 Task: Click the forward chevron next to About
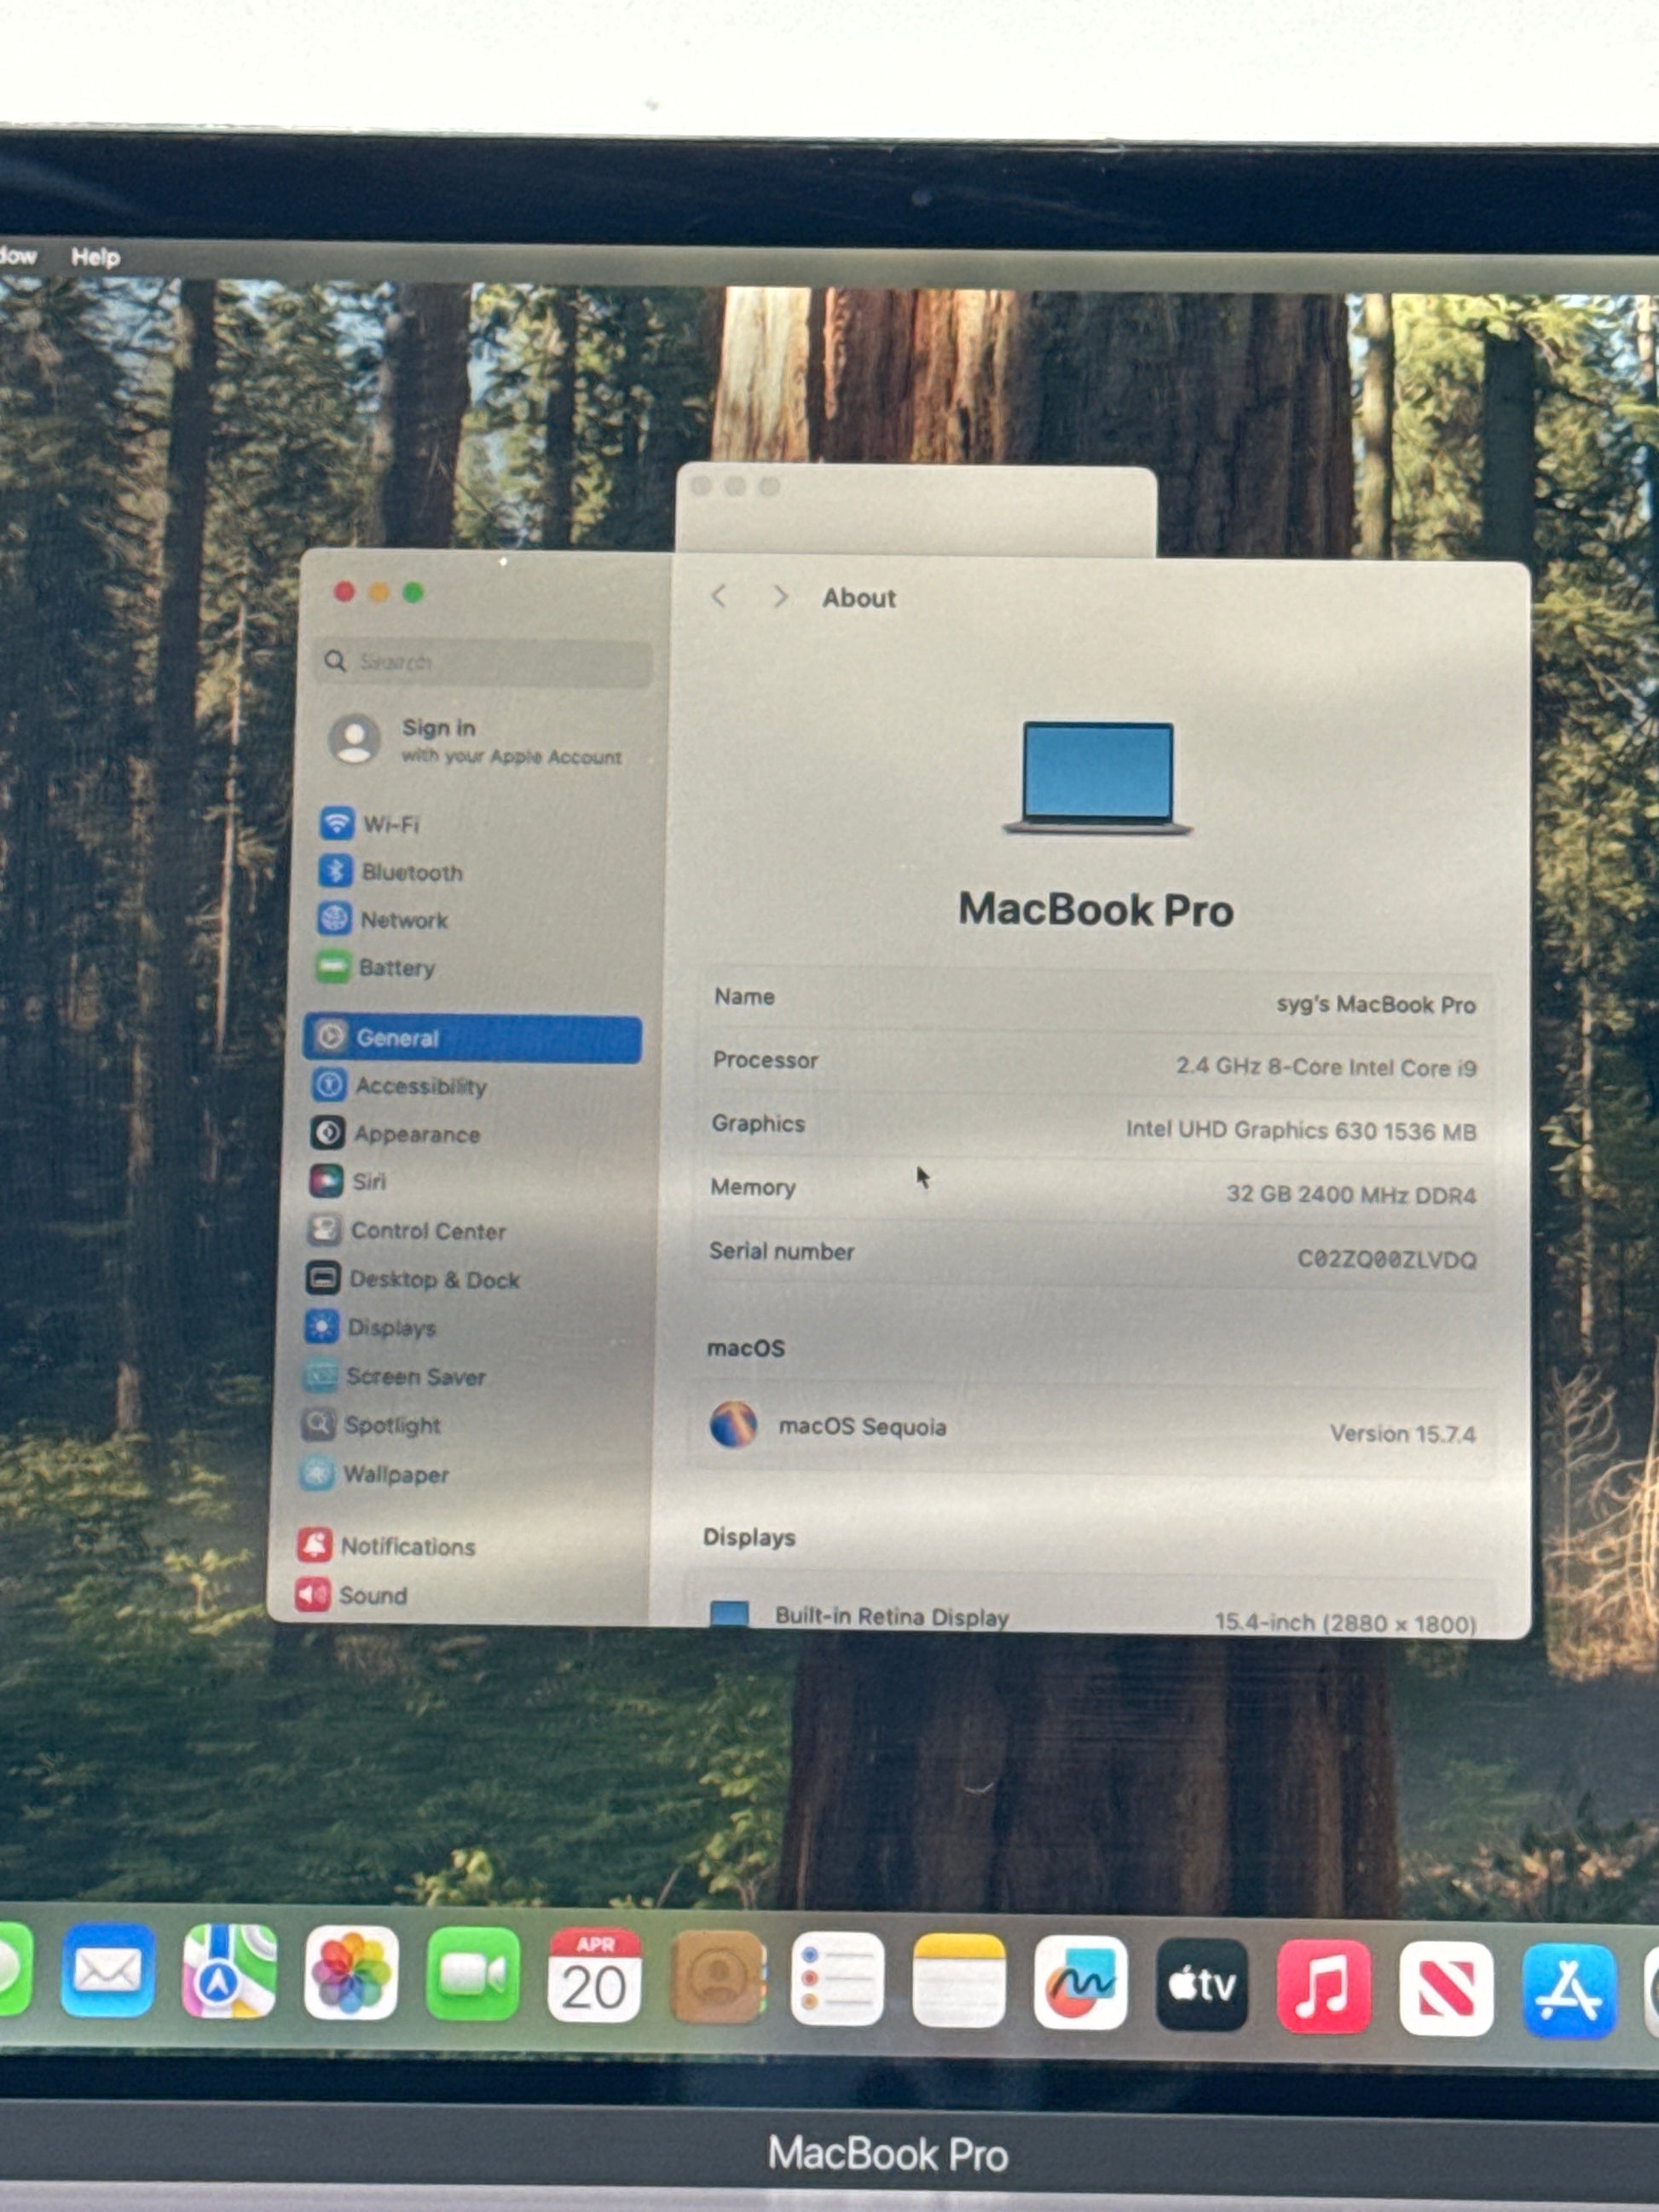pos(780,597)
